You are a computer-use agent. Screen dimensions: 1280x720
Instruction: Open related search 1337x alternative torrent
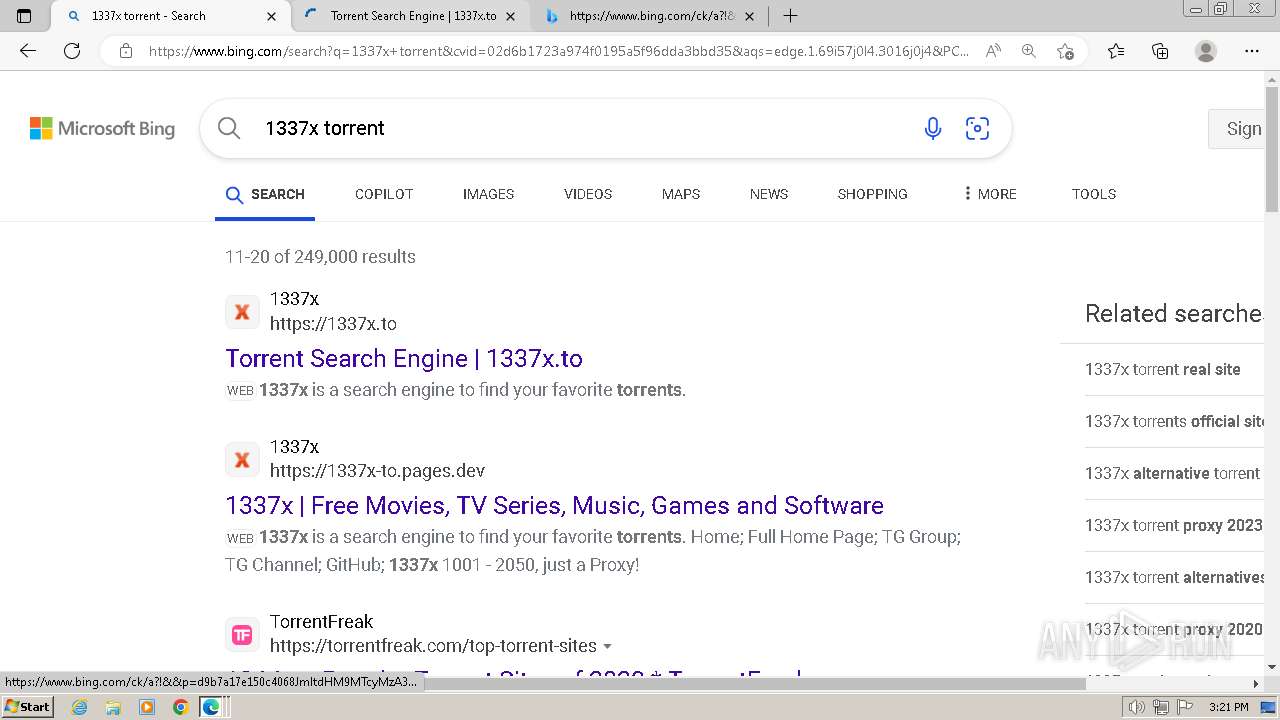[1172, 473]
